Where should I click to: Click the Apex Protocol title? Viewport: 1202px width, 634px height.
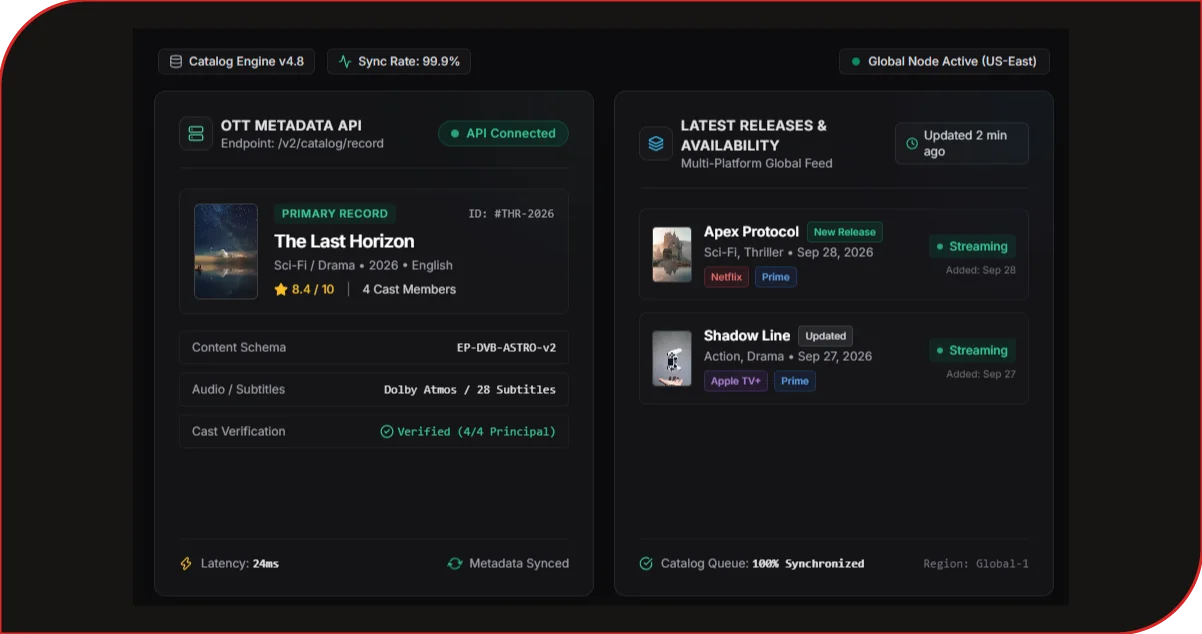[x=751, y=232]
